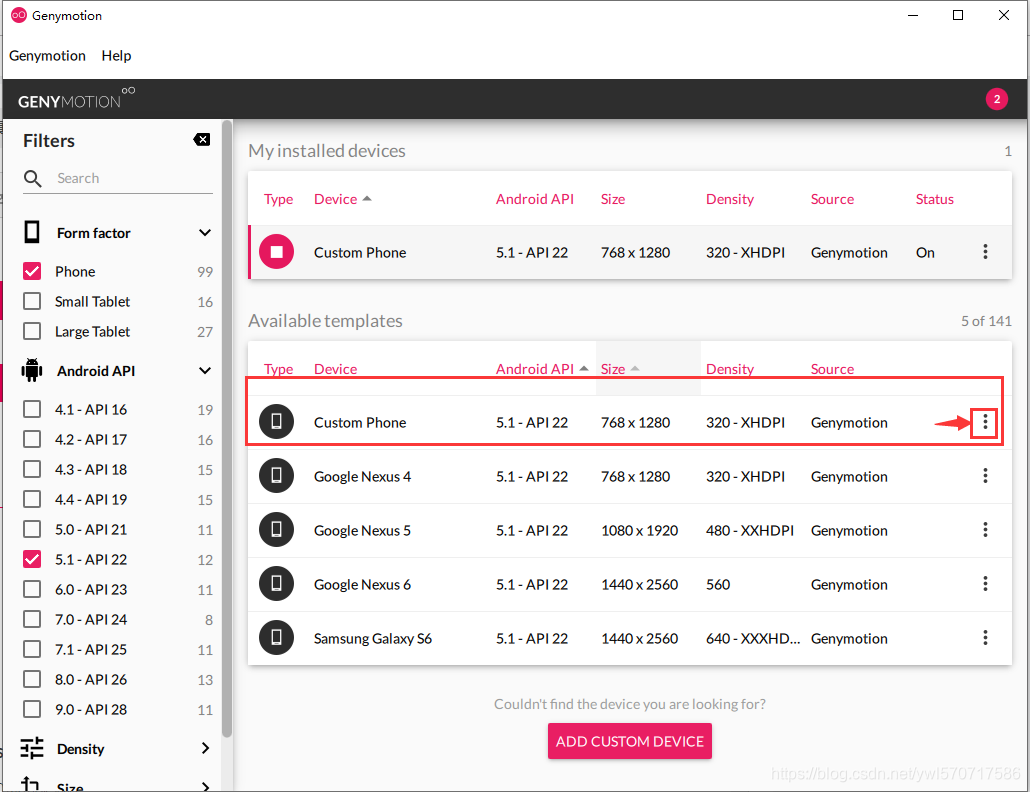This screenshot has width=1030, height=792.
Task: Check the Large Tablet filter
Action: point(32,332)
